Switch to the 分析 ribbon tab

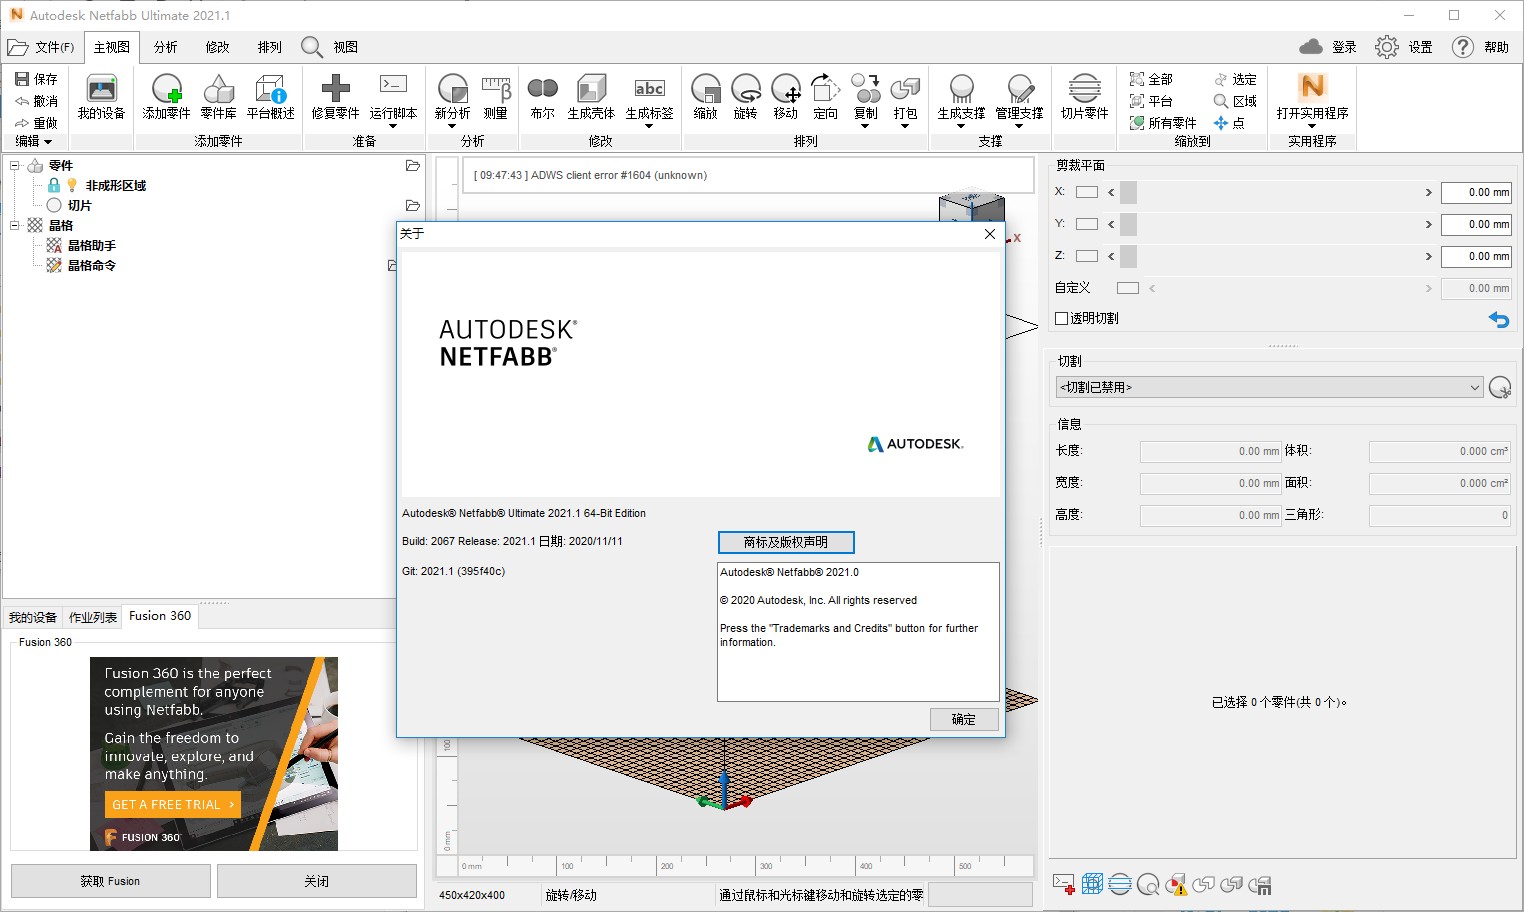[164, 46]
